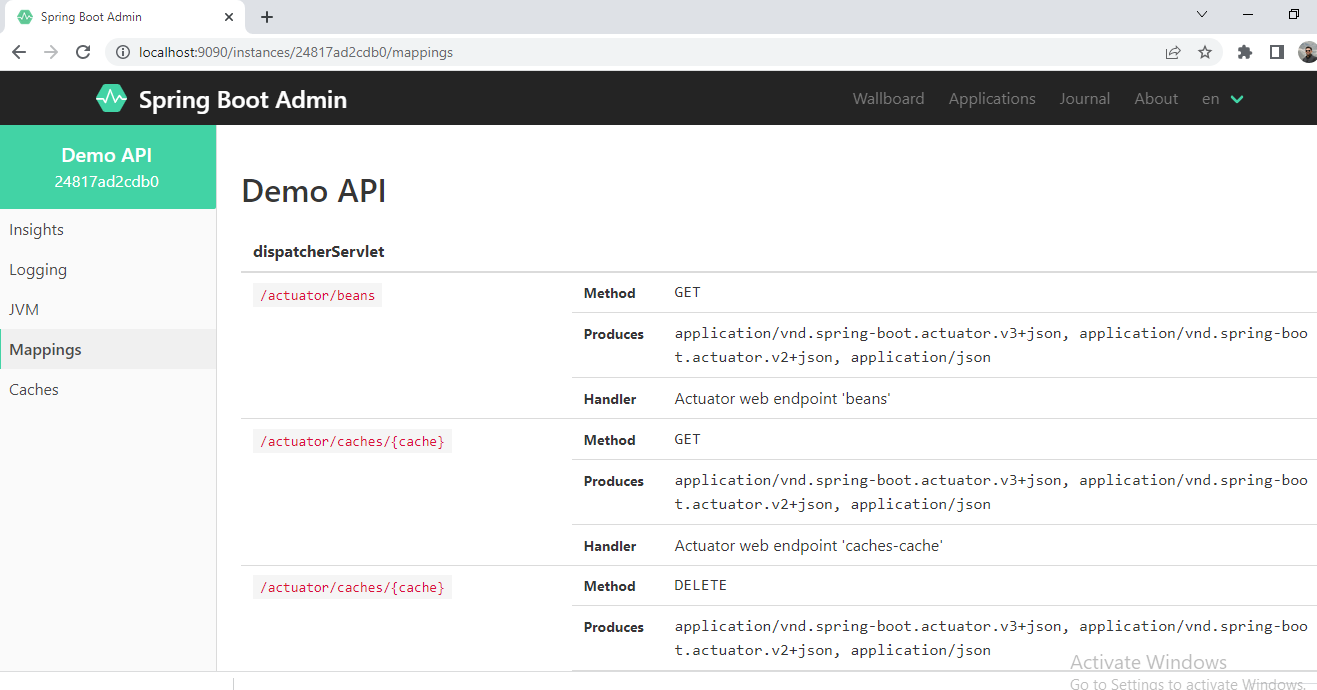Open the browser extensions puzzle icon
The image size is (1317, 690).
coord(1244,52)
